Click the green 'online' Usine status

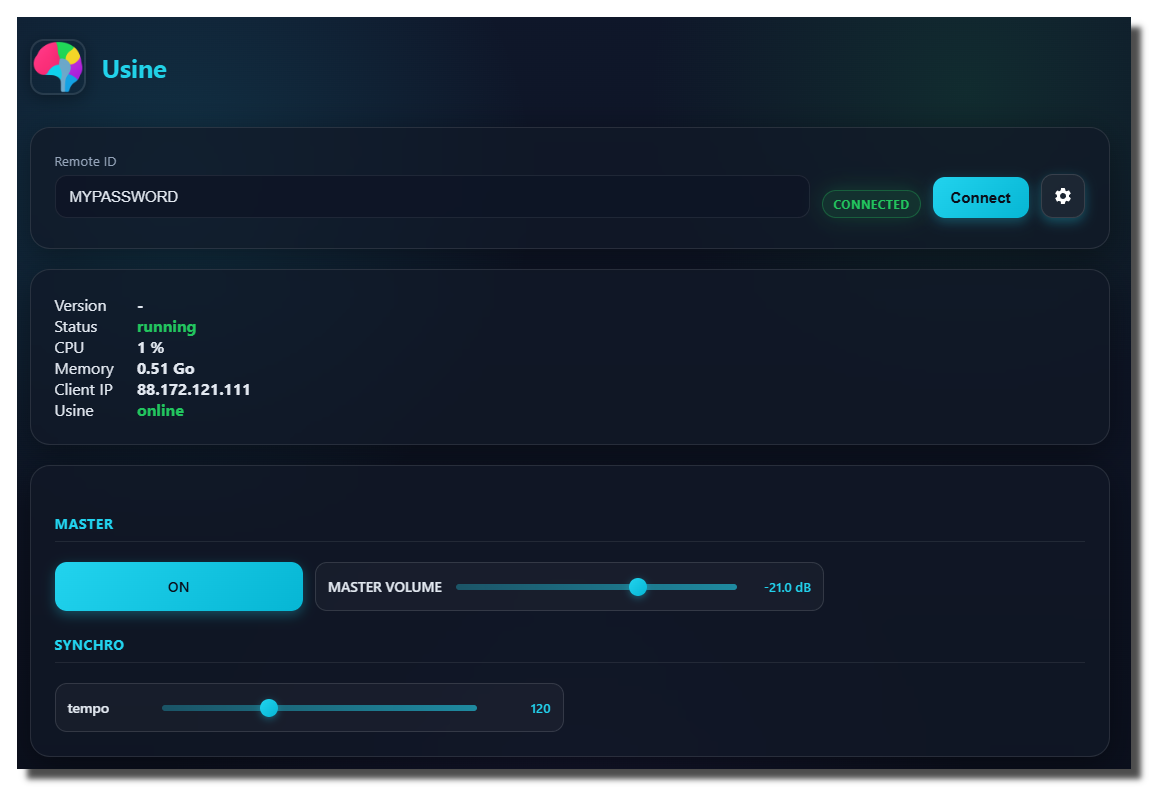click(160, 411)
